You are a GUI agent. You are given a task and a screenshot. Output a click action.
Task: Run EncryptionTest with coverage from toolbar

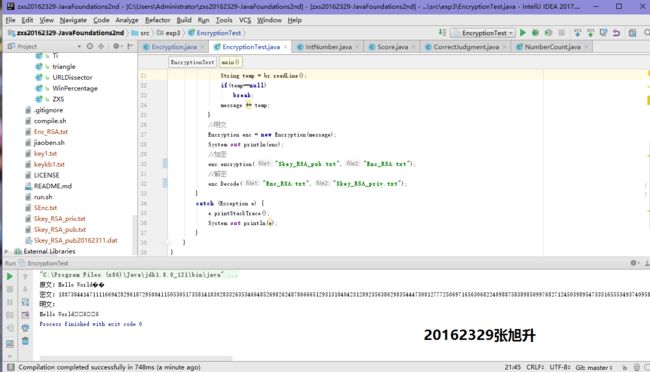548,32
